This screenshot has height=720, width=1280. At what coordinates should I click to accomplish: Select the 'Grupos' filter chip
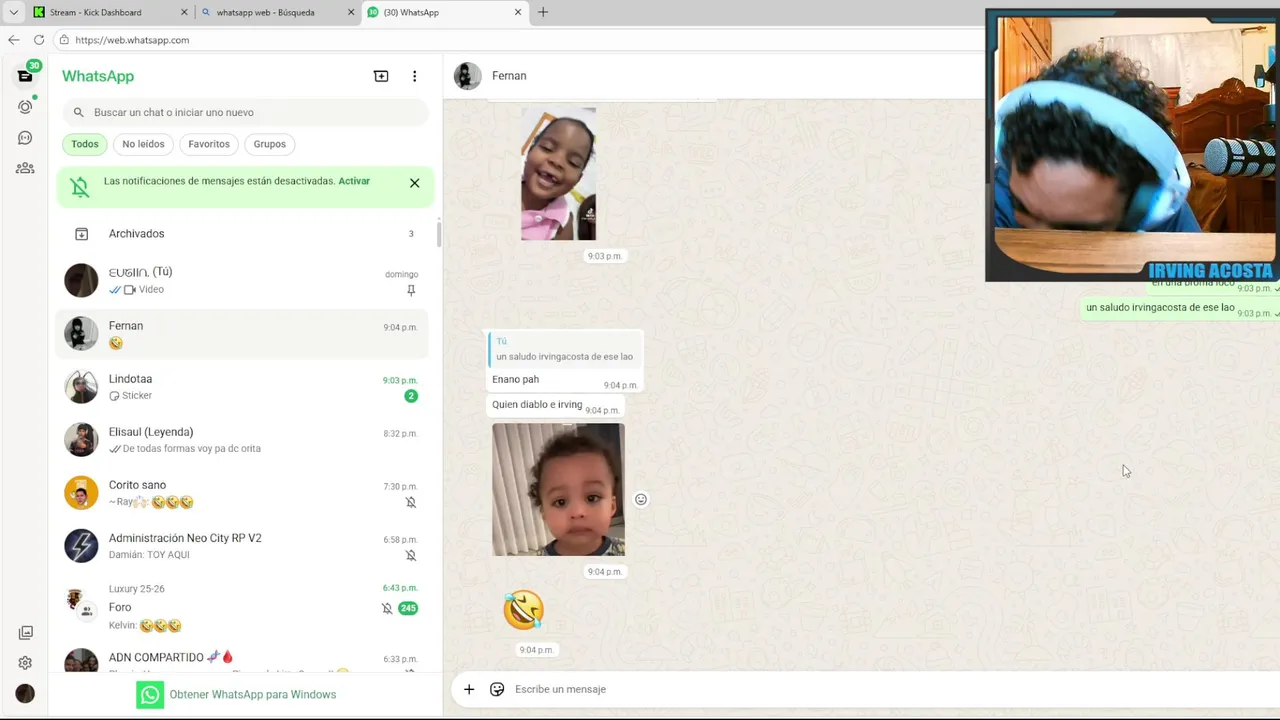coord(269,144)
